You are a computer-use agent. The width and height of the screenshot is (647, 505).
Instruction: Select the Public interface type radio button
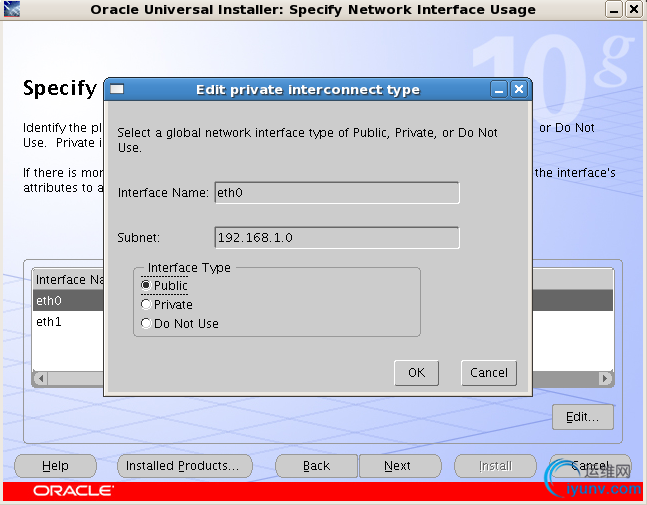coord(146,285)
